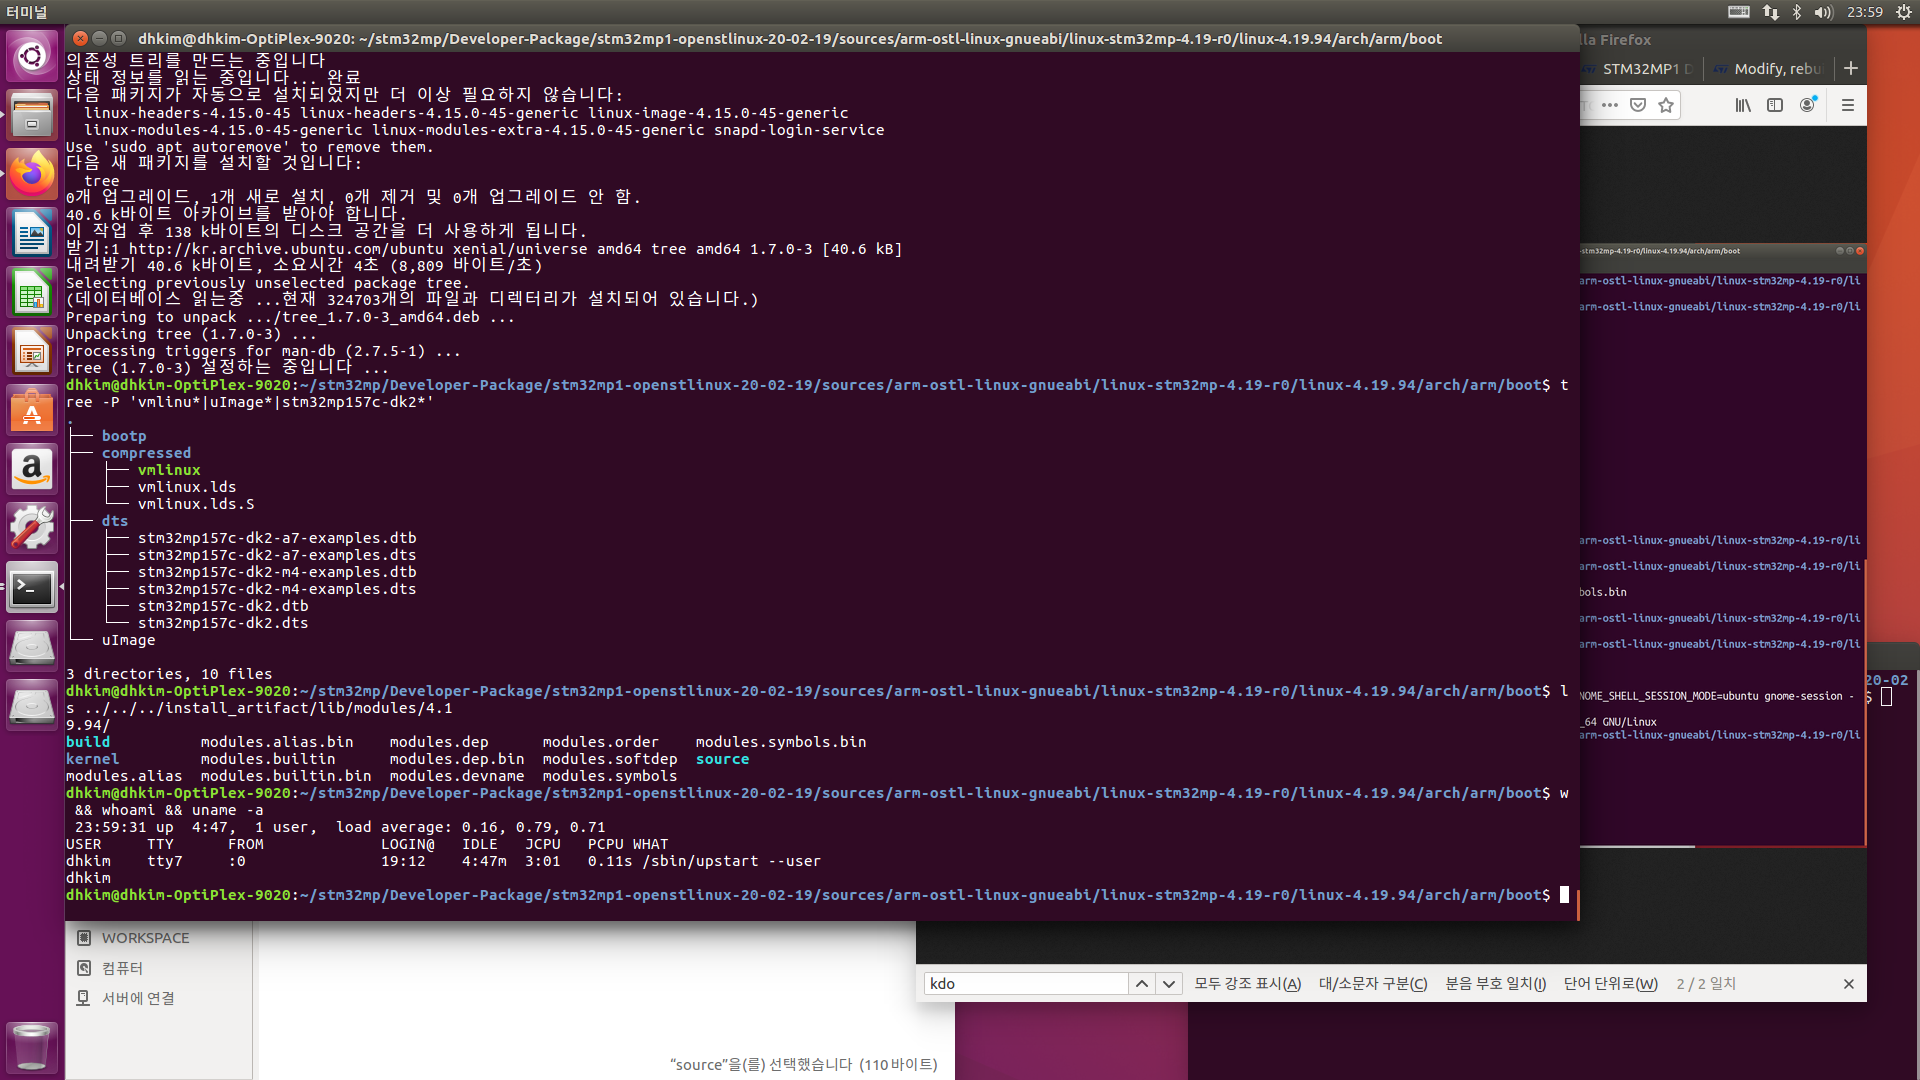Select WORKSPACE in file manager sidebar
Viewport: 1920px width, 1080px height.
145,938
